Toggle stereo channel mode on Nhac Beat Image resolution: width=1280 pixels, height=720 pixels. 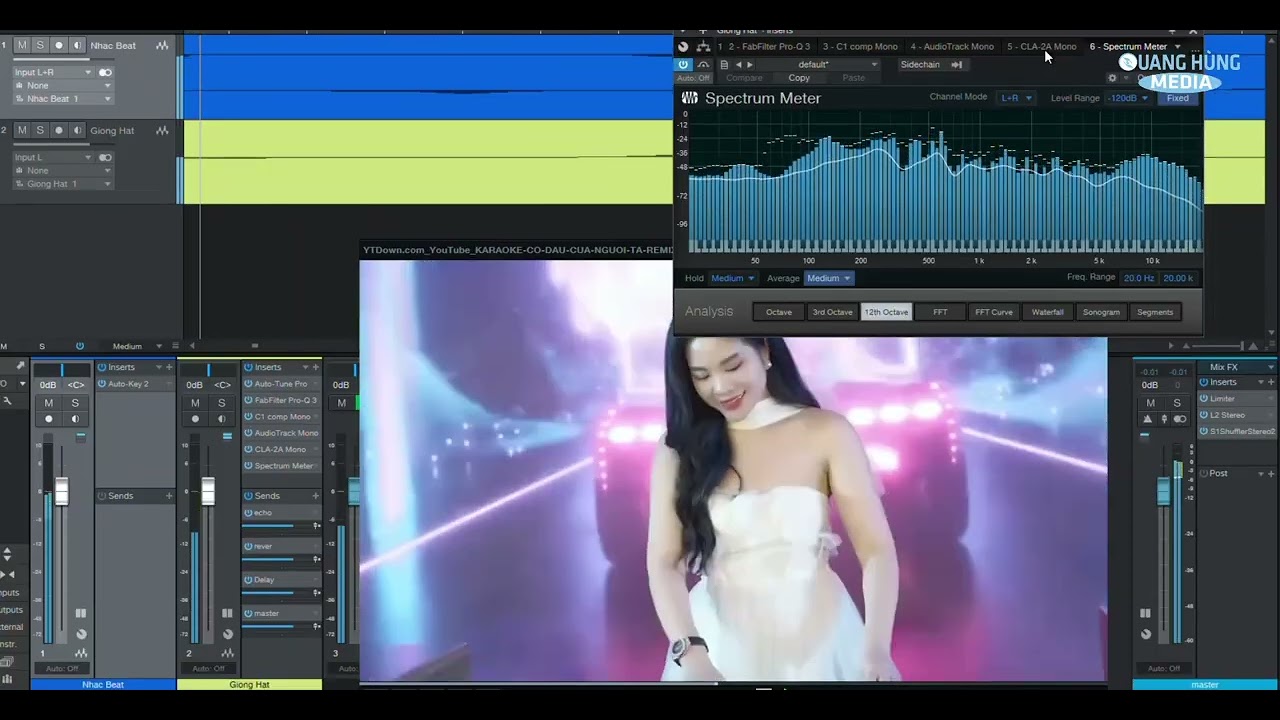click(105, 72)
